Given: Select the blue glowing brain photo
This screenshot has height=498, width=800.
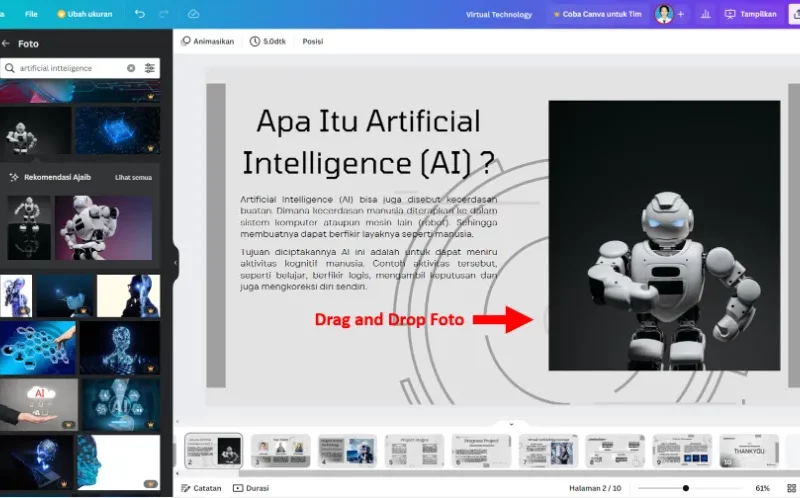Looking at the screenshot, I should 118,131.
